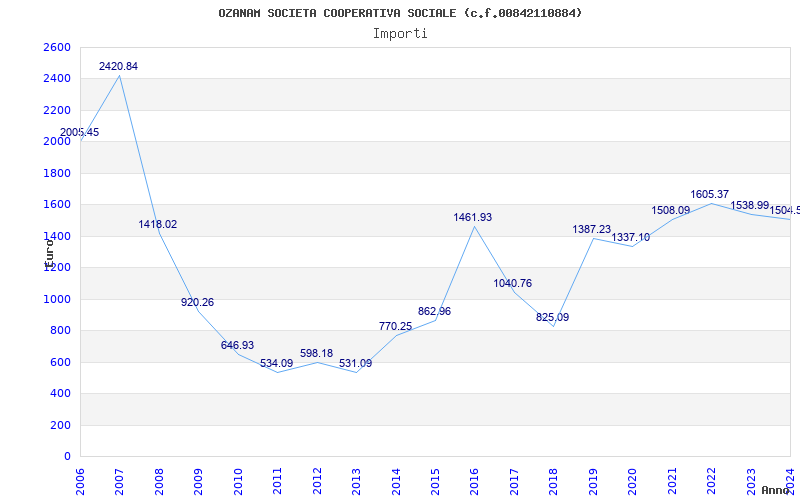
Task: Click the 2020 x-axis year label
Action: pos(633,482)
